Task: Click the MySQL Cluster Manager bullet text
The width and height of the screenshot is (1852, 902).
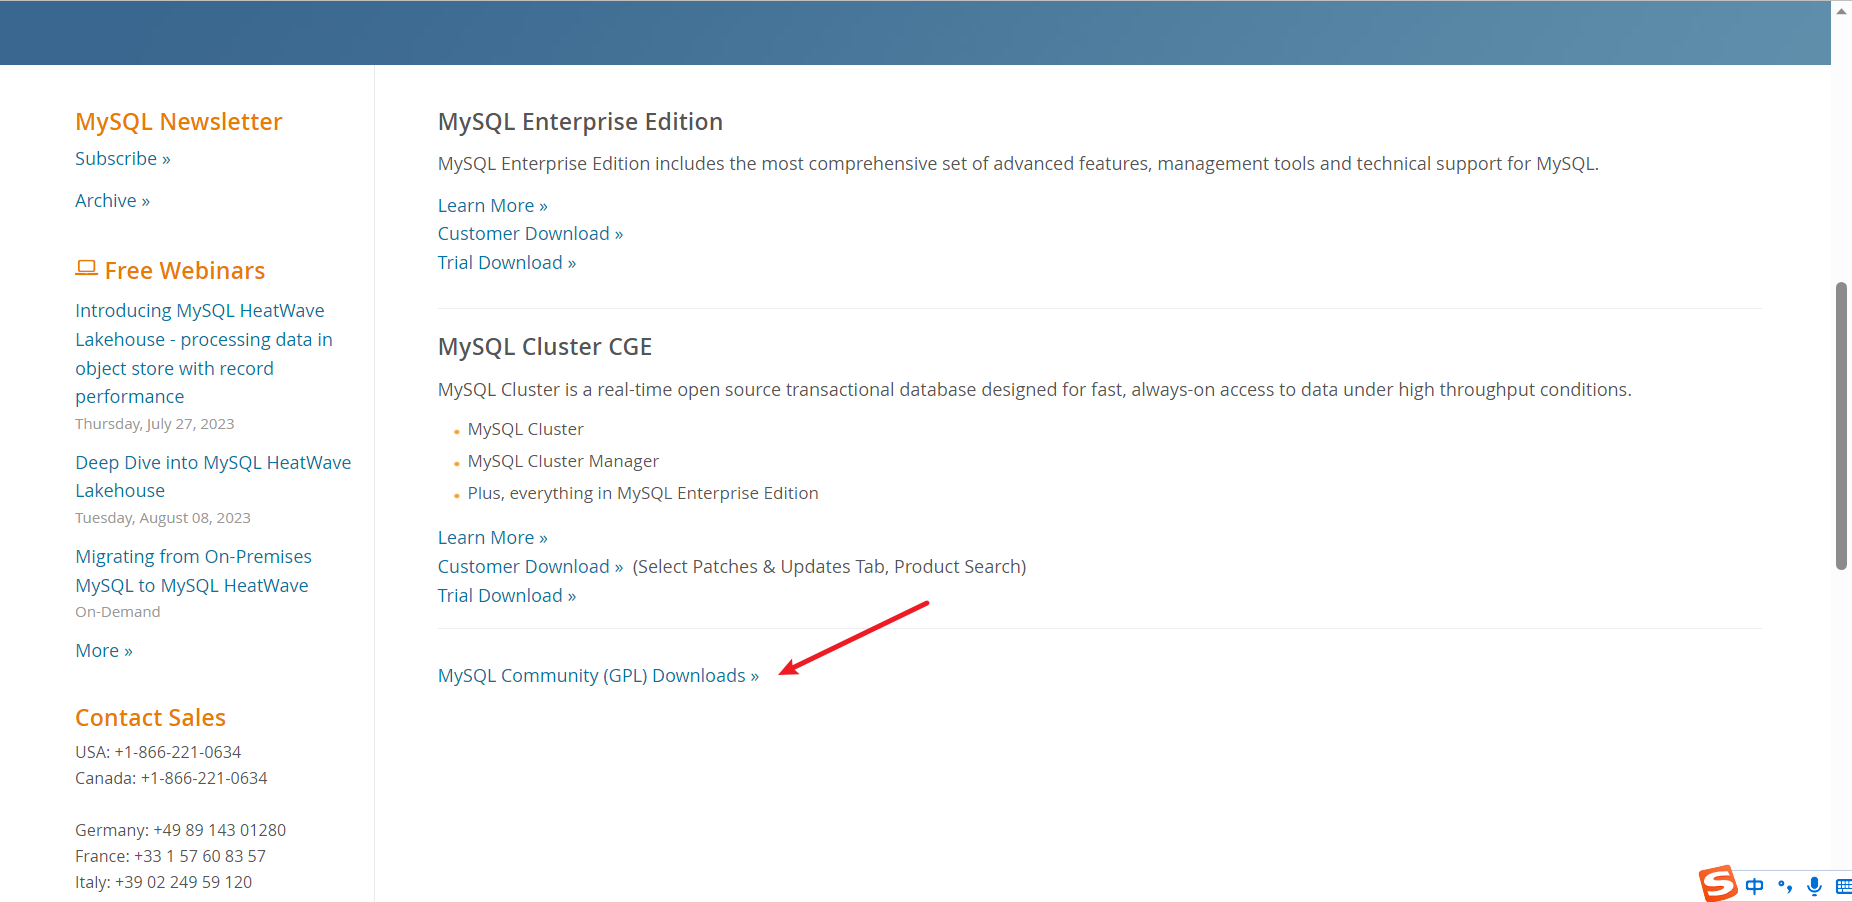Action: click(563, 461)
